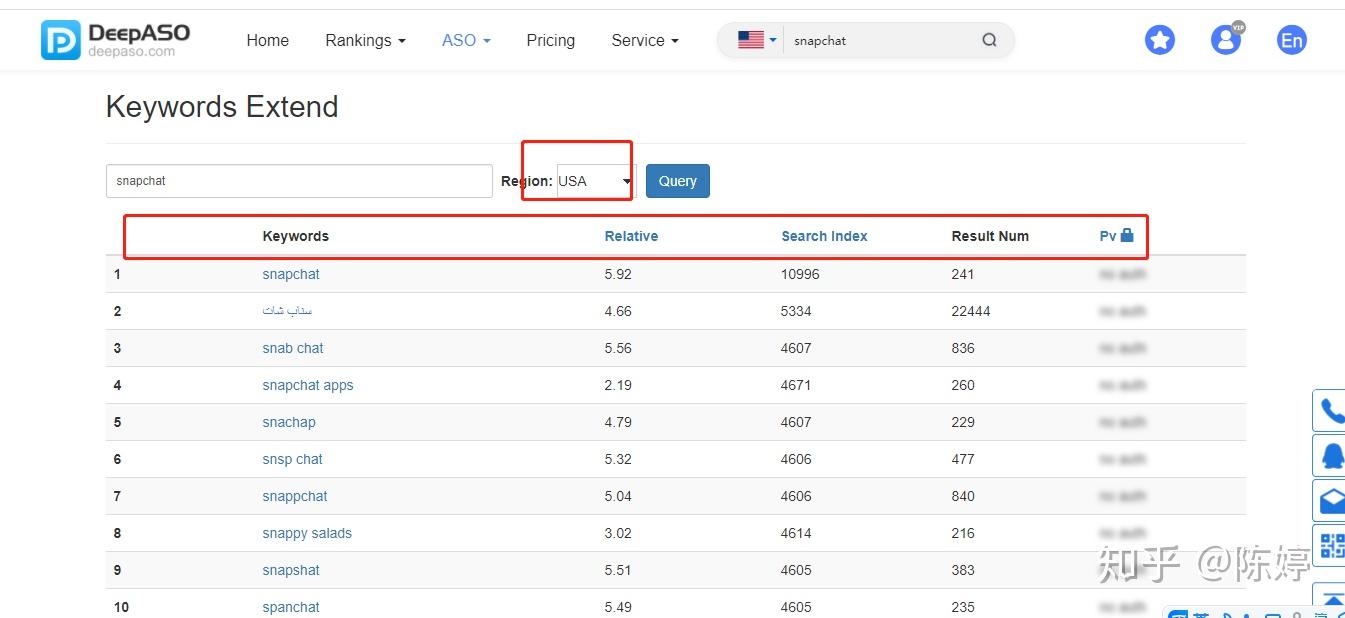Click relative value 2.19
This screenshot has width=1345, height=618.
[618, 385]
